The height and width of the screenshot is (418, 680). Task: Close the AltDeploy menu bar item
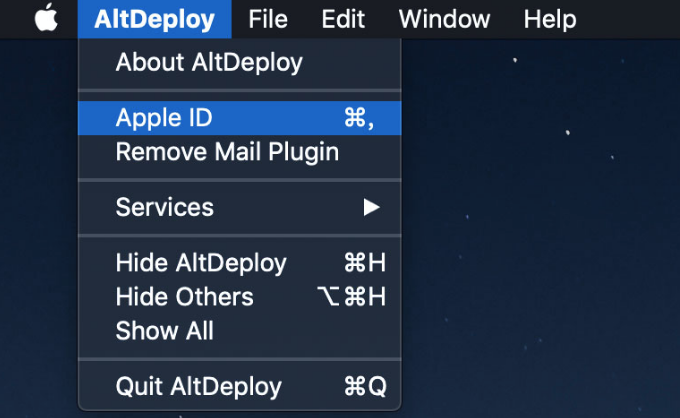coord(155,19)
